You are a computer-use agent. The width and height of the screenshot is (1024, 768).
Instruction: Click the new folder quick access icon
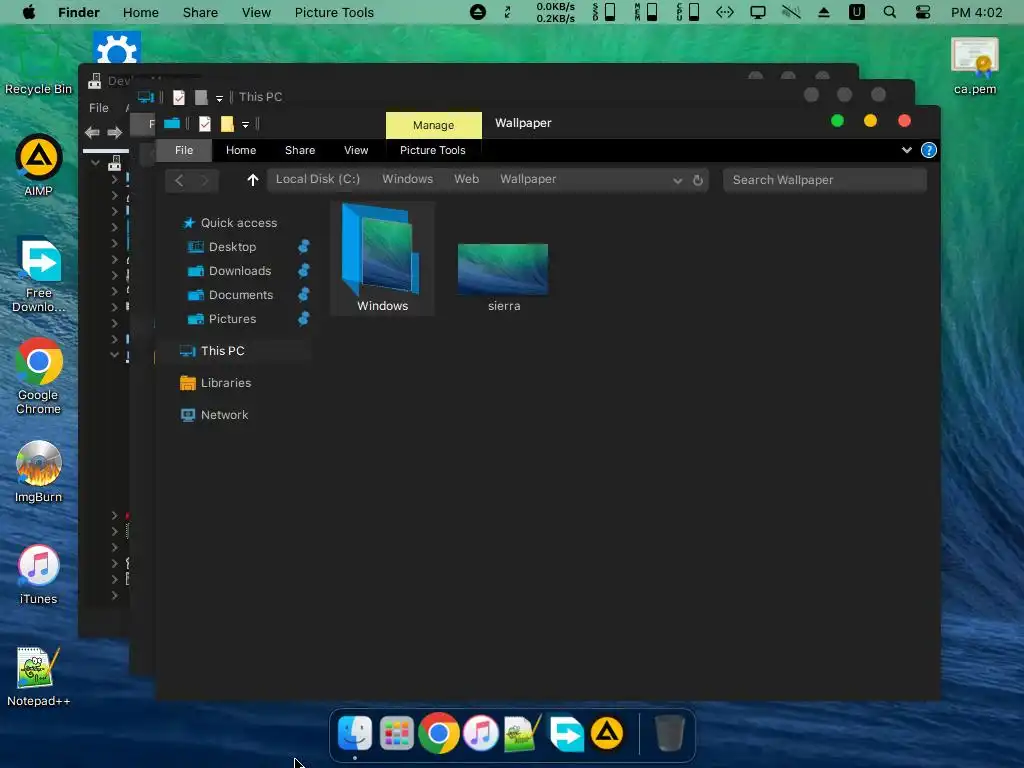(x=227, y=123)
